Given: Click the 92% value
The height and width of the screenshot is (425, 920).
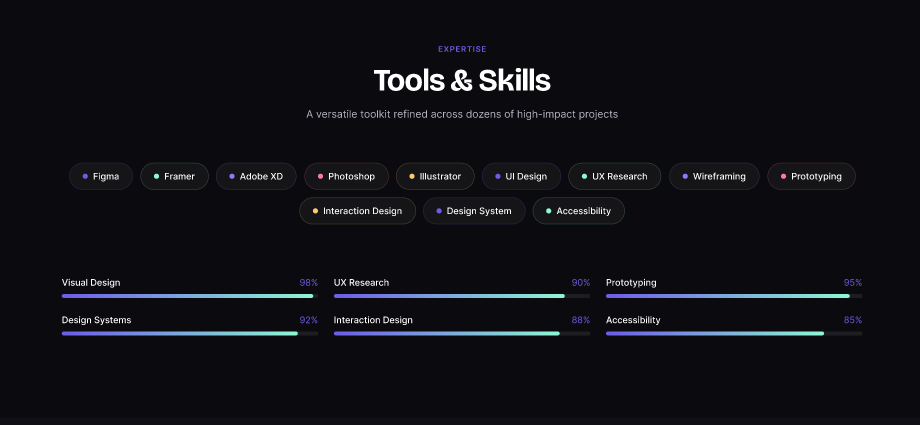Looking at the screenshot, I should click(x=309, y=320).
